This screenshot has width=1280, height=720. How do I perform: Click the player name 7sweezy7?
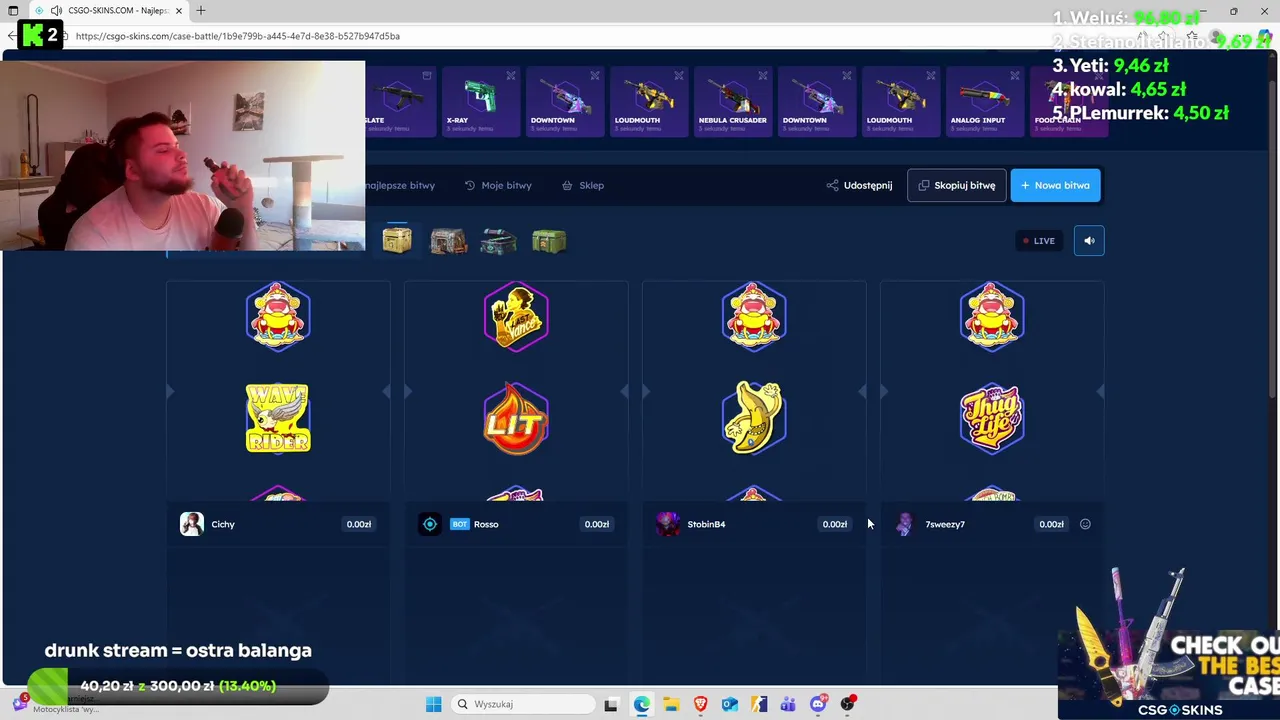click(x=945, y=524)
